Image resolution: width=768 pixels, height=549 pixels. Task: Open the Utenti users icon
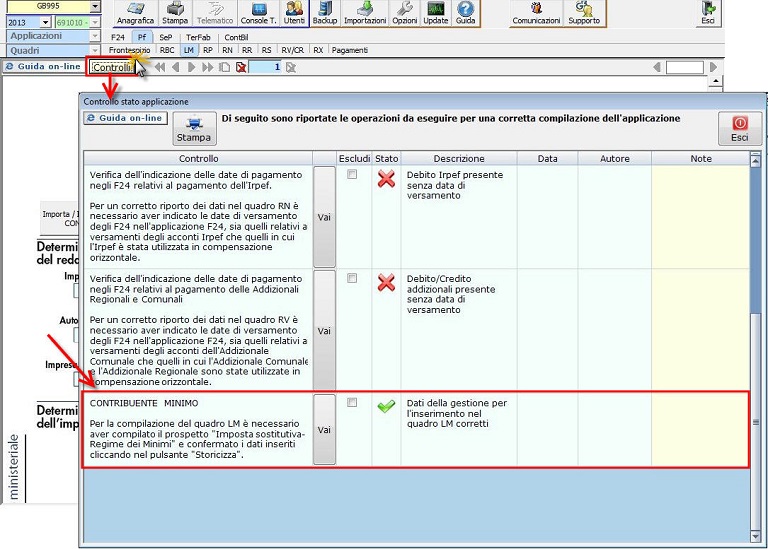[x=294, y=13]
